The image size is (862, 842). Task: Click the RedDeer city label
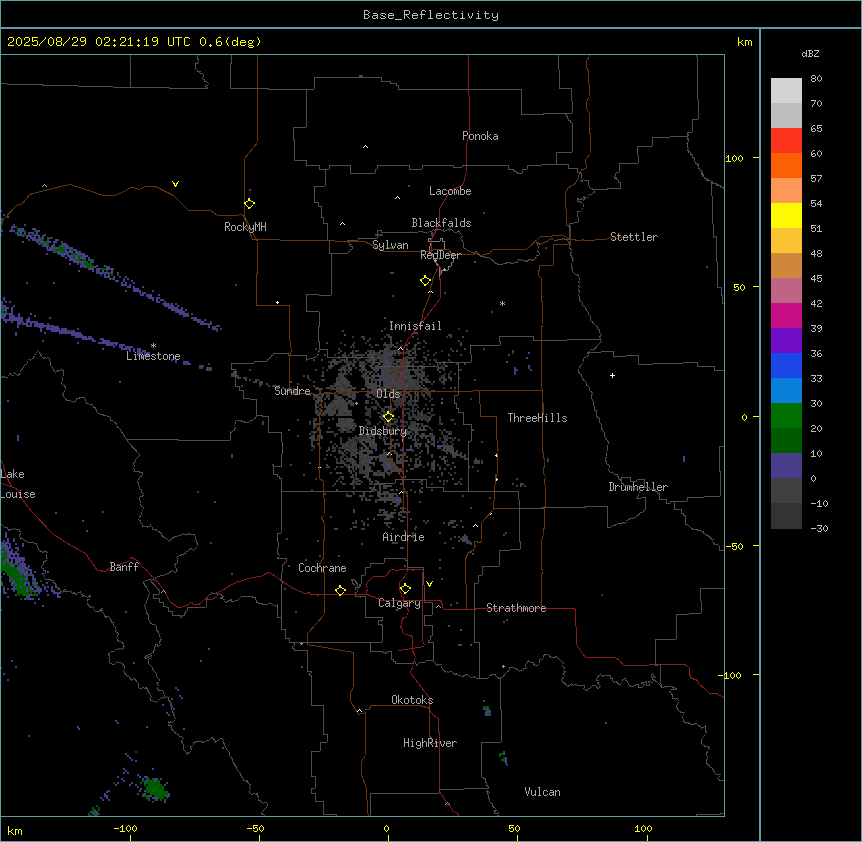point(440,255)
